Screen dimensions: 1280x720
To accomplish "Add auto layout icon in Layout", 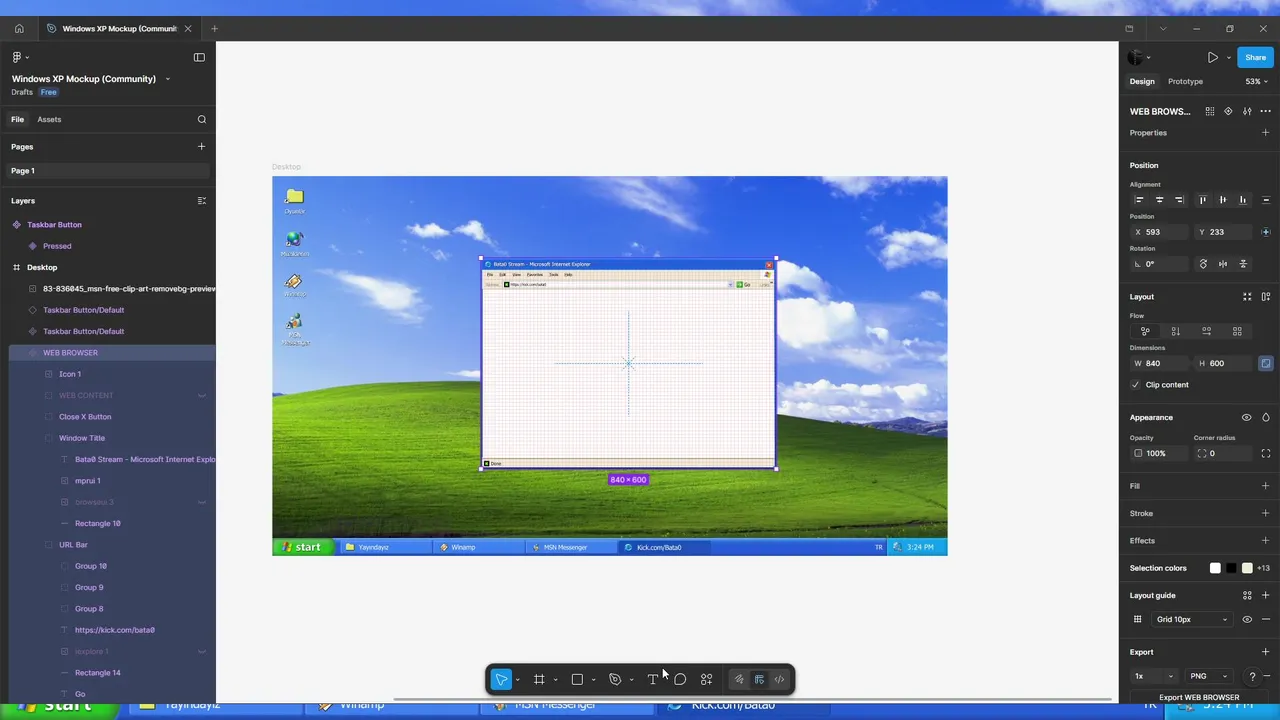I will (1266, 297).
